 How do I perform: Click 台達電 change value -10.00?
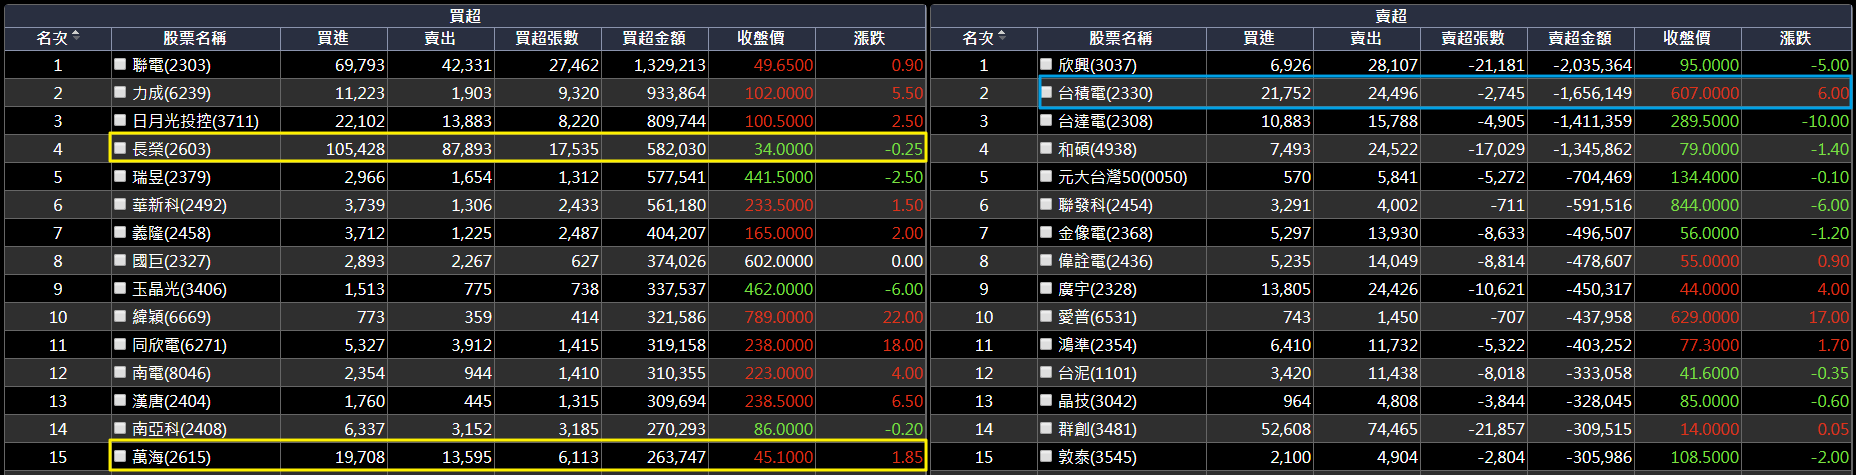click(1825, 121)
